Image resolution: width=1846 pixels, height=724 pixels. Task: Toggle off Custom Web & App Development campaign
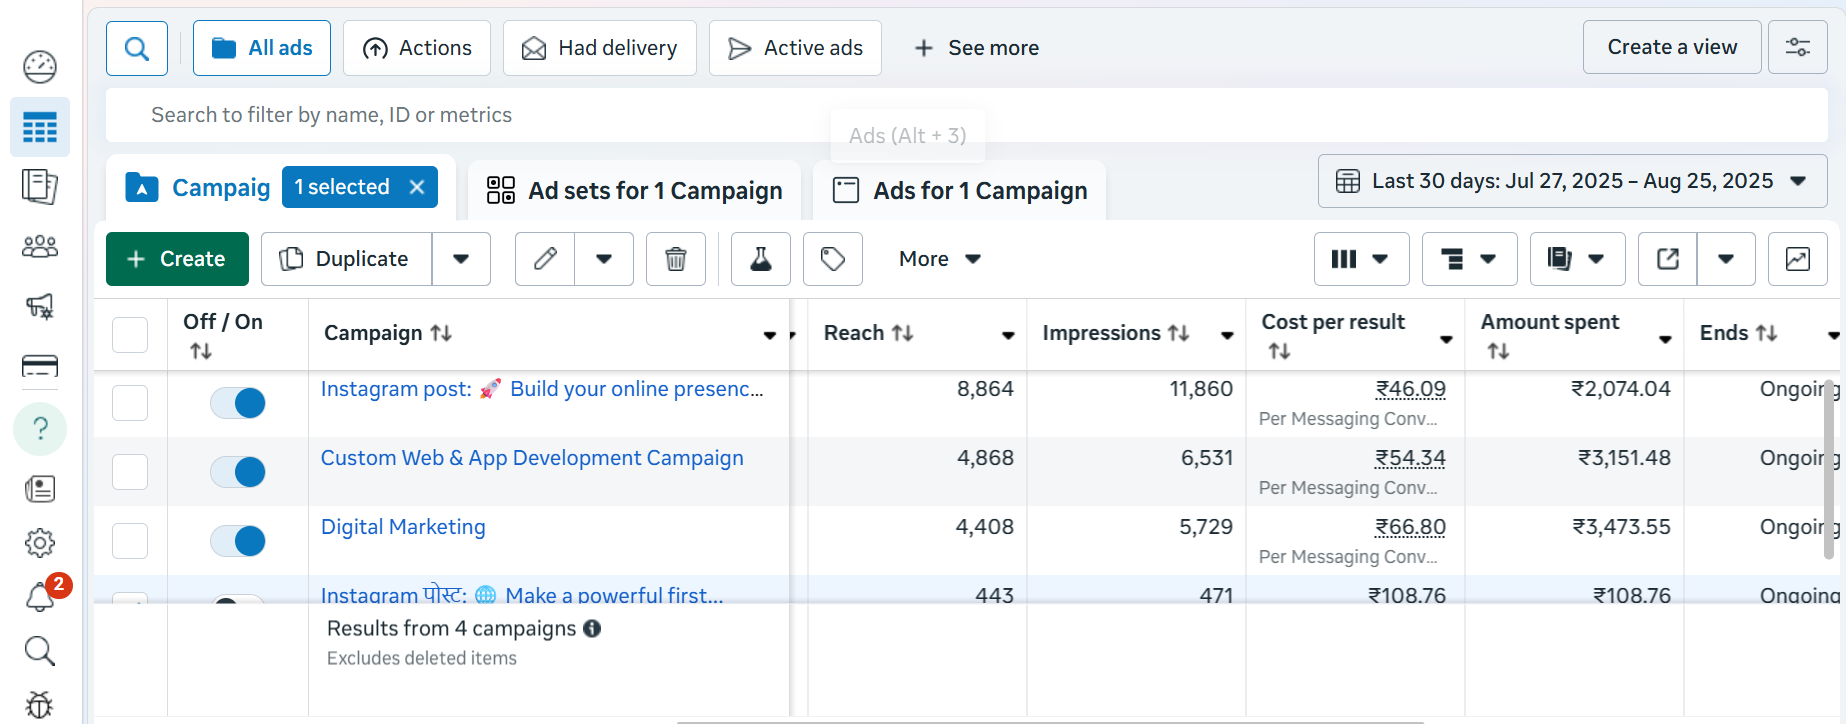tap(238, 472)
